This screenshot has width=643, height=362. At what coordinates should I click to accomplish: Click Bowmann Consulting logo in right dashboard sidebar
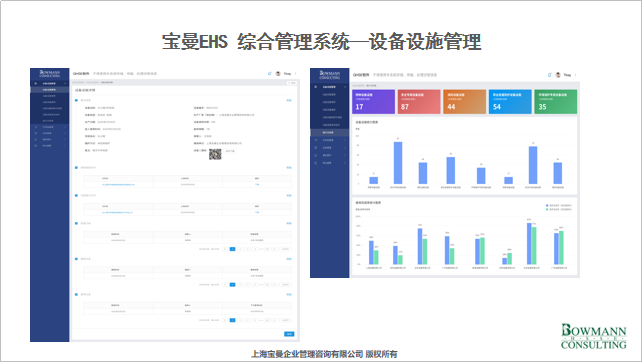[x=330, y=75]
